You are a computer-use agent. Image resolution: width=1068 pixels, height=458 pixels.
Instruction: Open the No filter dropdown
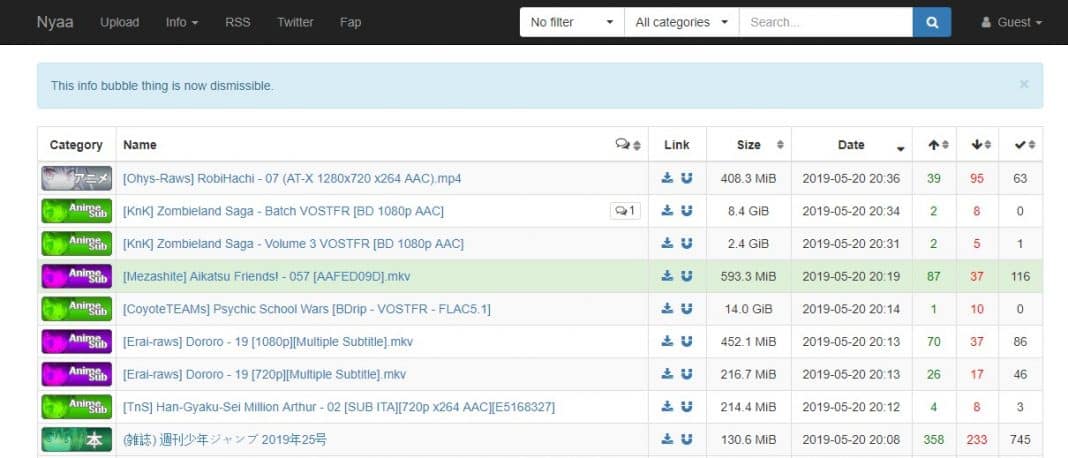[x=572, y=22]
